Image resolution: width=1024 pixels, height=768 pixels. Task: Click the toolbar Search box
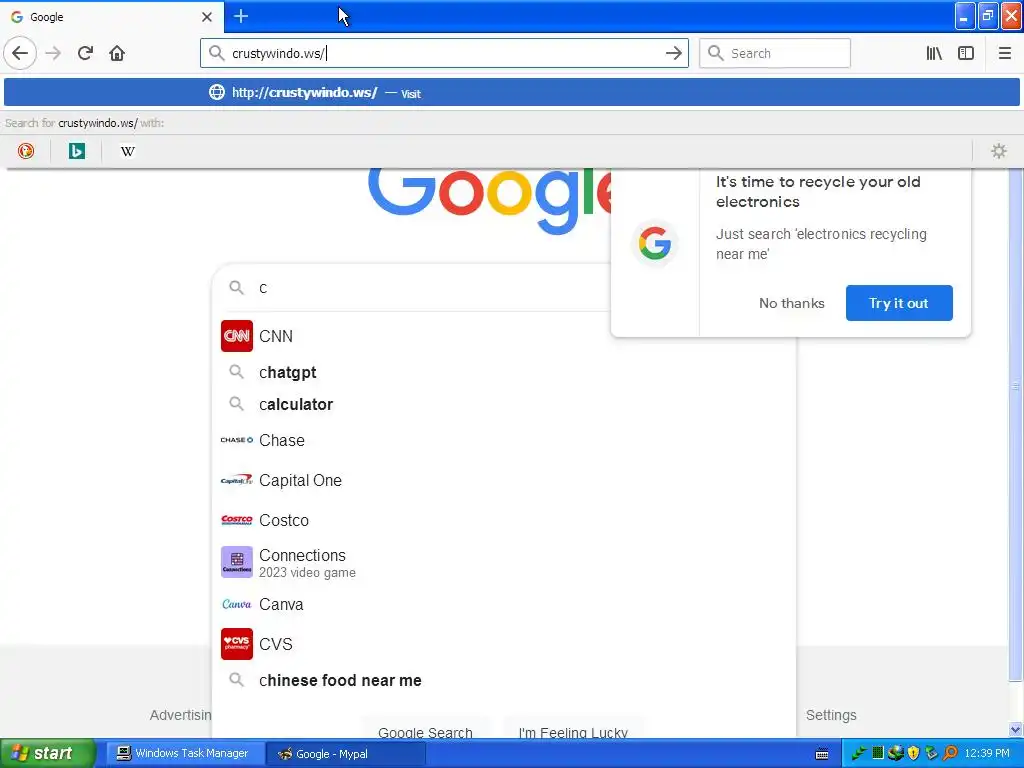click(x=775, y=53)
